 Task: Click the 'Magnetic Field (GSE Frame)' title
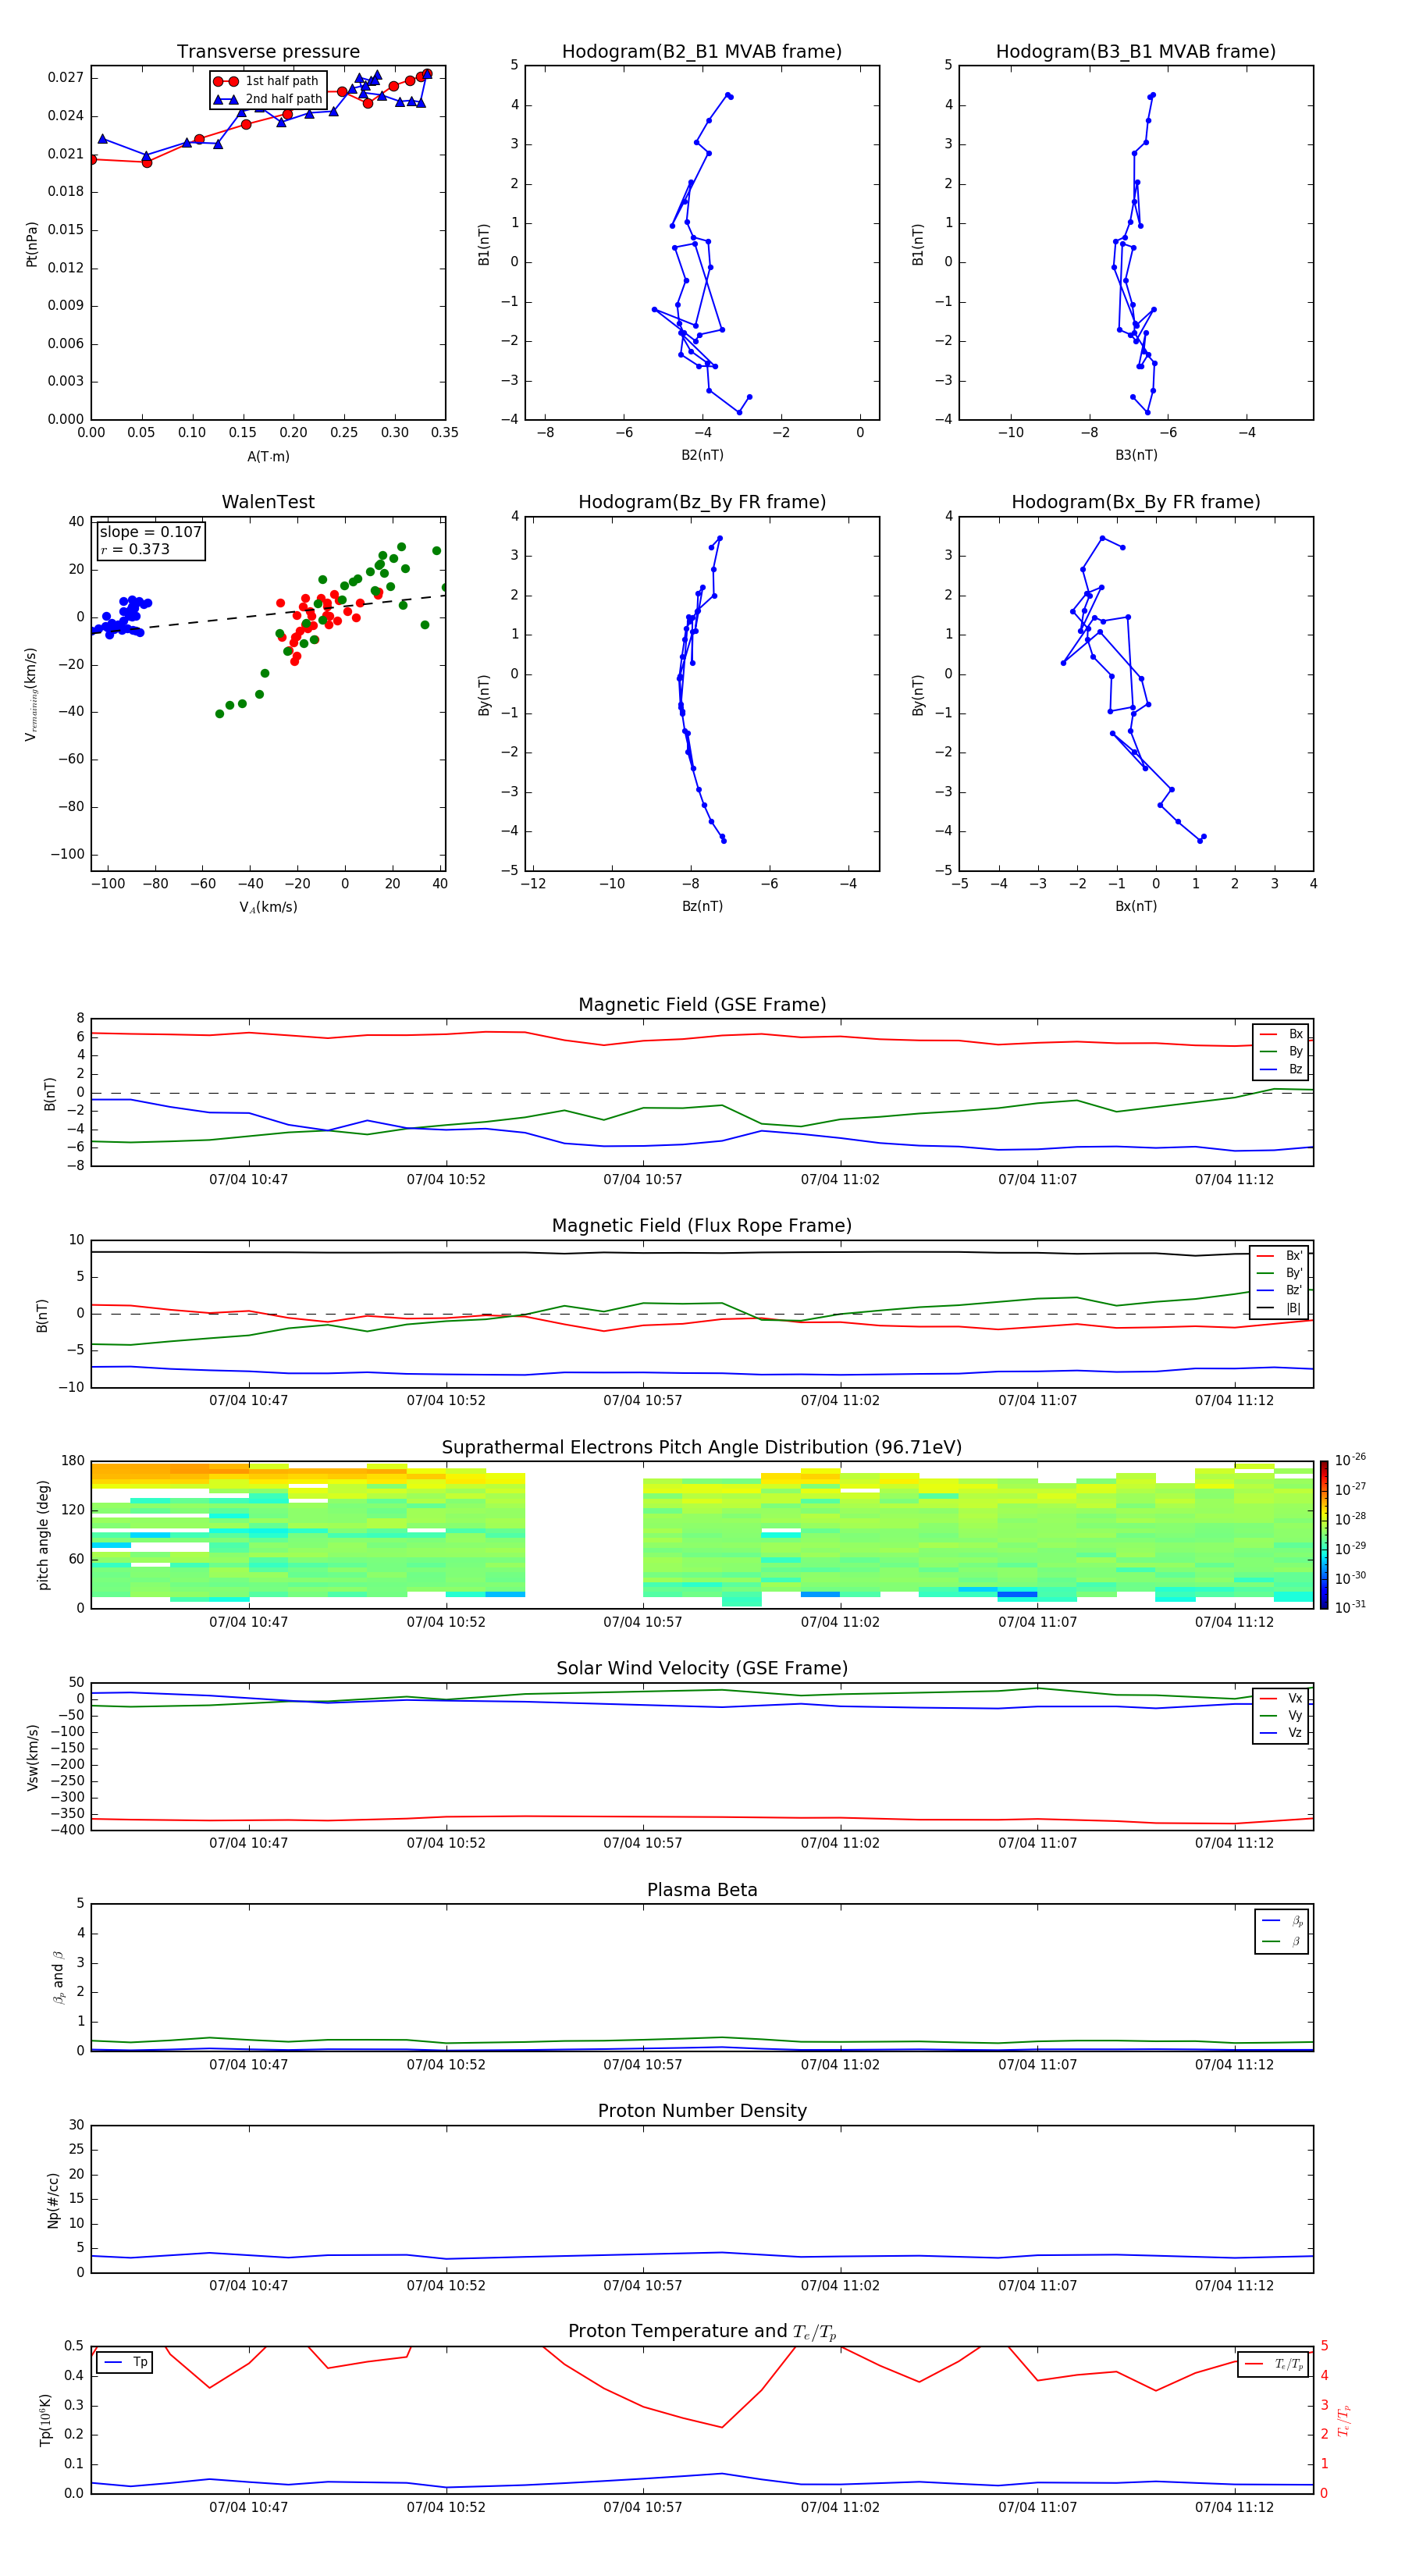coord(702,1005)
